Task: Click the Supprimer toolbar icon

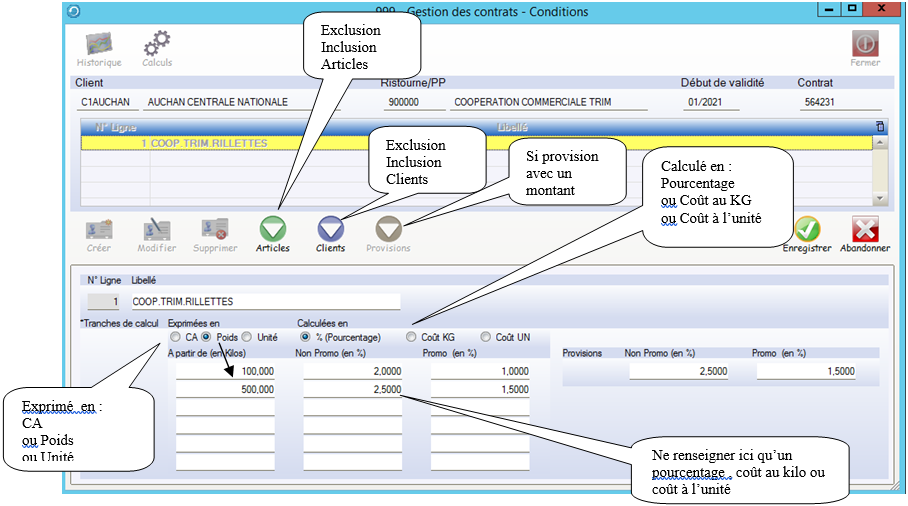Action: point(214,230)
